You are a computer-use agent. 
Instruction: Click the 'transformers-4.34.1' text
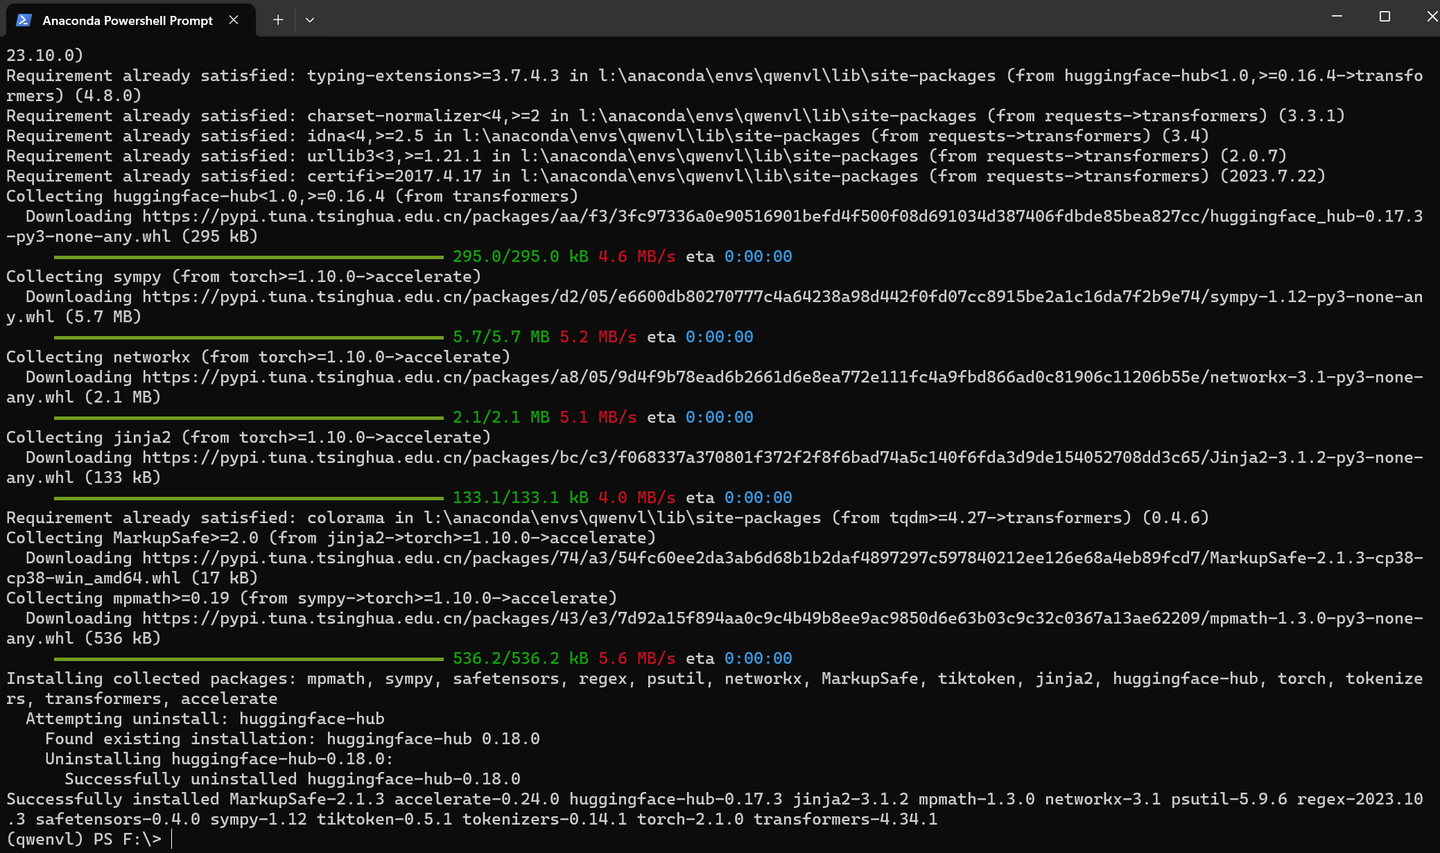[845, 819]
